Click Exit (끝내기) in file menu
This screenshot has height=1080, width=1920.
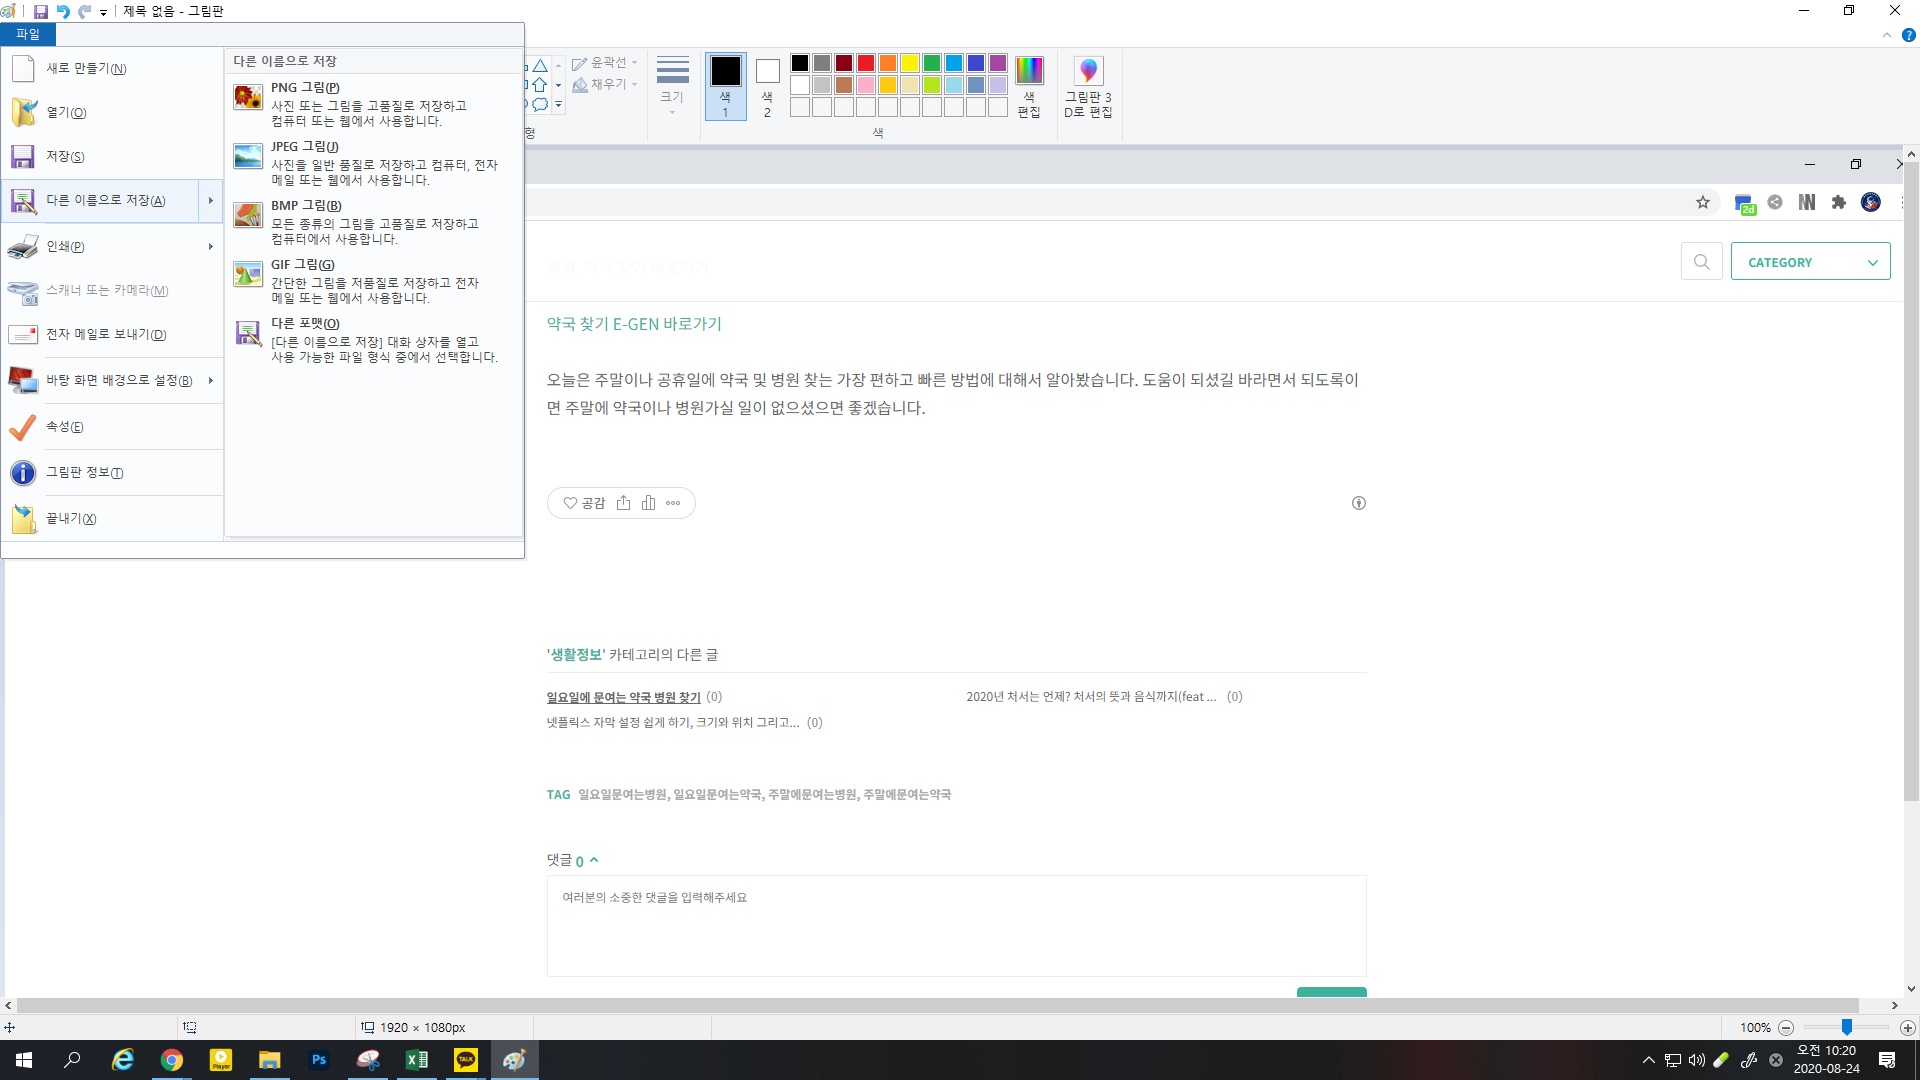coord(70,519)
